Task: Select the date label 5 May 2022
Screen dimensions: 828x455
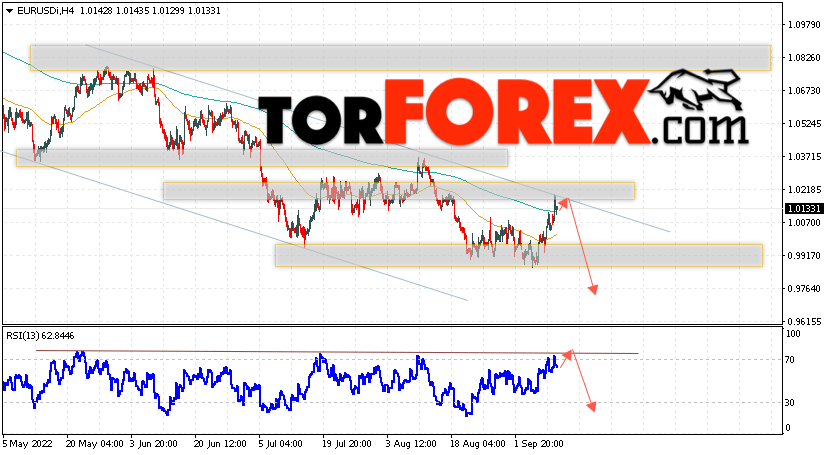Action: point(27,444)
